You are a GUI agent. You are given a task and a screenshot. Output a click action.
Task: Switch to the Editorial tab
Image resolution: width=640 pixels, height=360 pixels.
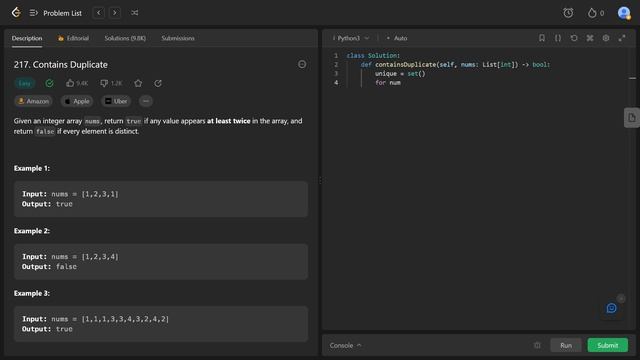[73, 38]
